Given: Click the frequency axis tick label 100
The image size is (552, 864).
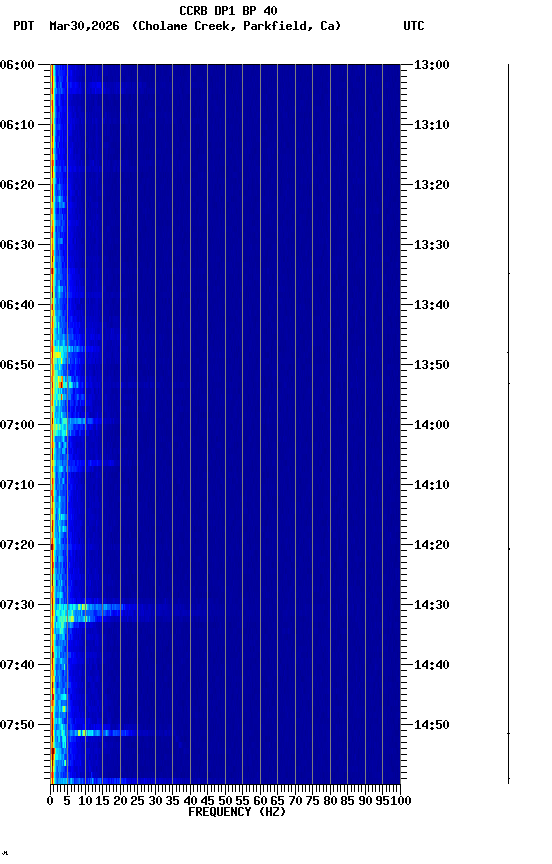Looking at the screenshot, I should [401, 802].
